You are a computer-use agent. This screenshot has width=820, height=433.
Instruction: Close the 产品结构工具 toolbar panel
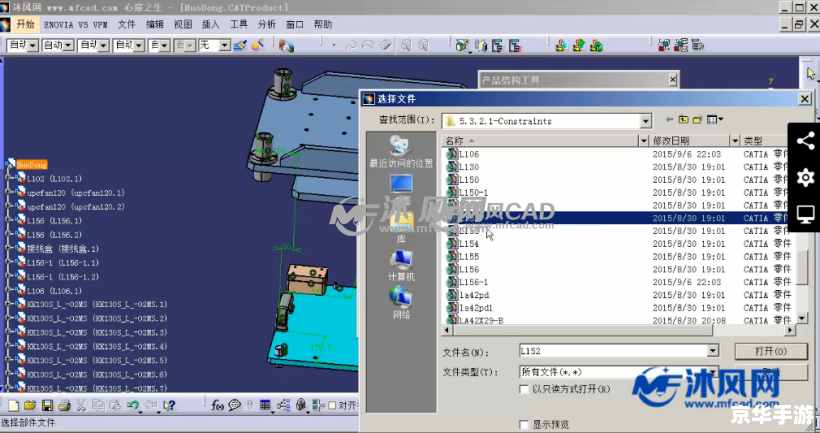tap(673, 80)
